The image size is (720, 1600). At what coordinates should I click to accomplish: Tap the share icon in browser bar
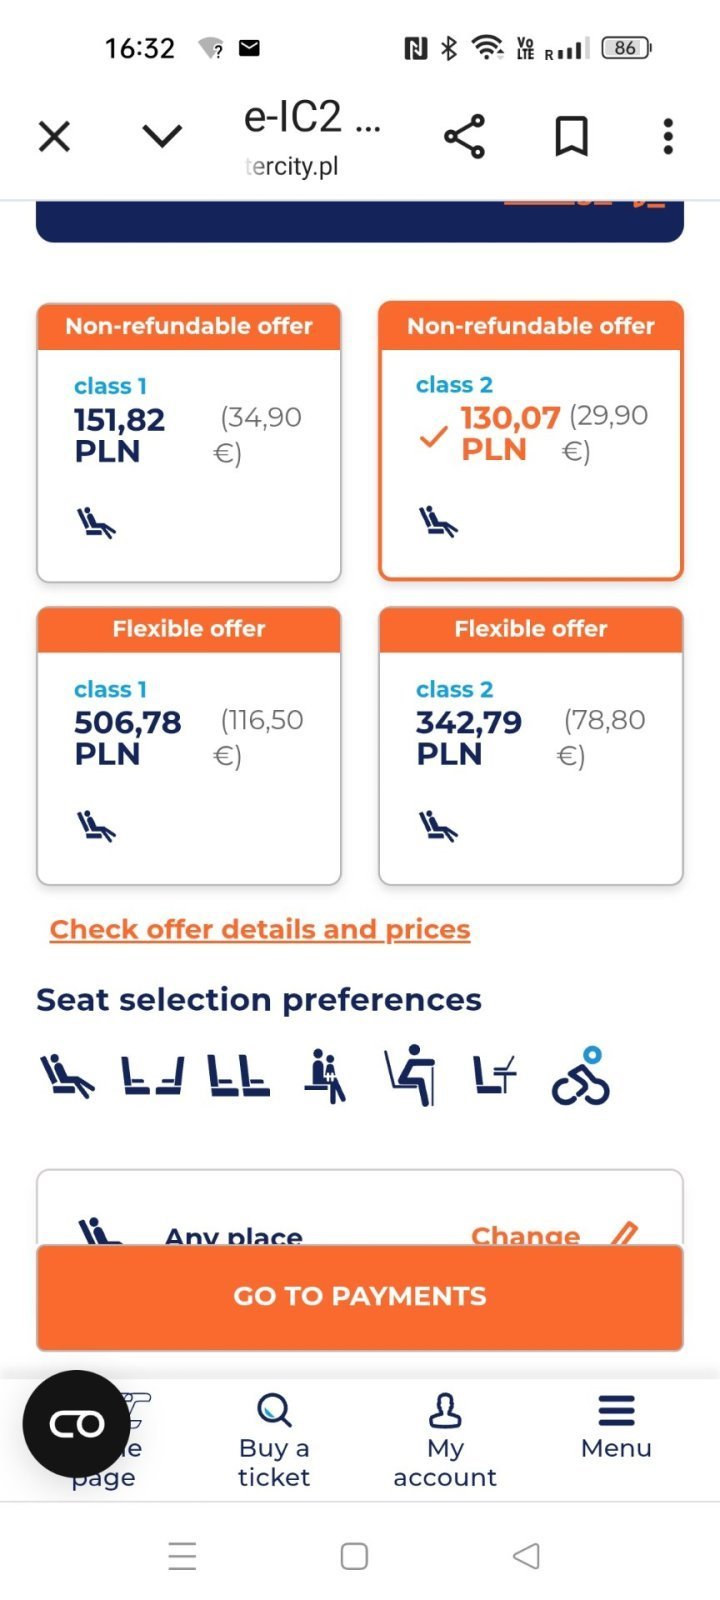[x=464, y=137]
